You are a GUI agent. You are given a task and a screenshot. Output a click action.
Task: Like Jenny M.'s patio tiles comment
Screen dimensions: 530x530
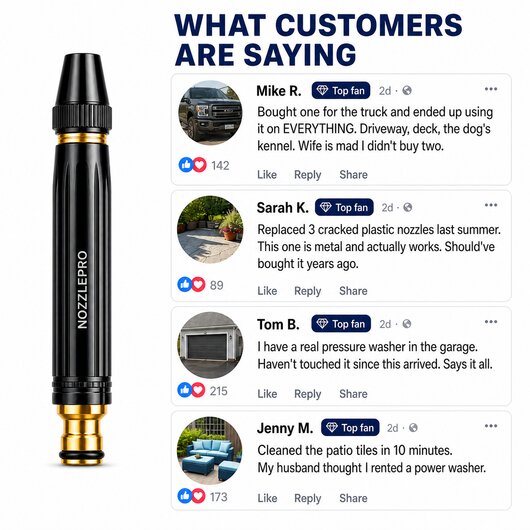click(267, 498)
